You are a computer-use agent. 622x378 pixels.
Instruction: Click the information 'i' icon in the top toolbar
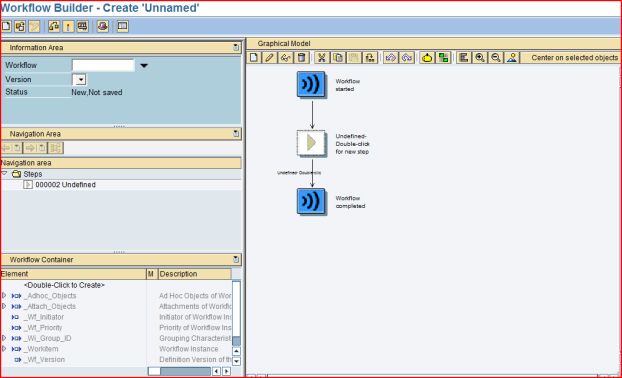pos(68,27)
